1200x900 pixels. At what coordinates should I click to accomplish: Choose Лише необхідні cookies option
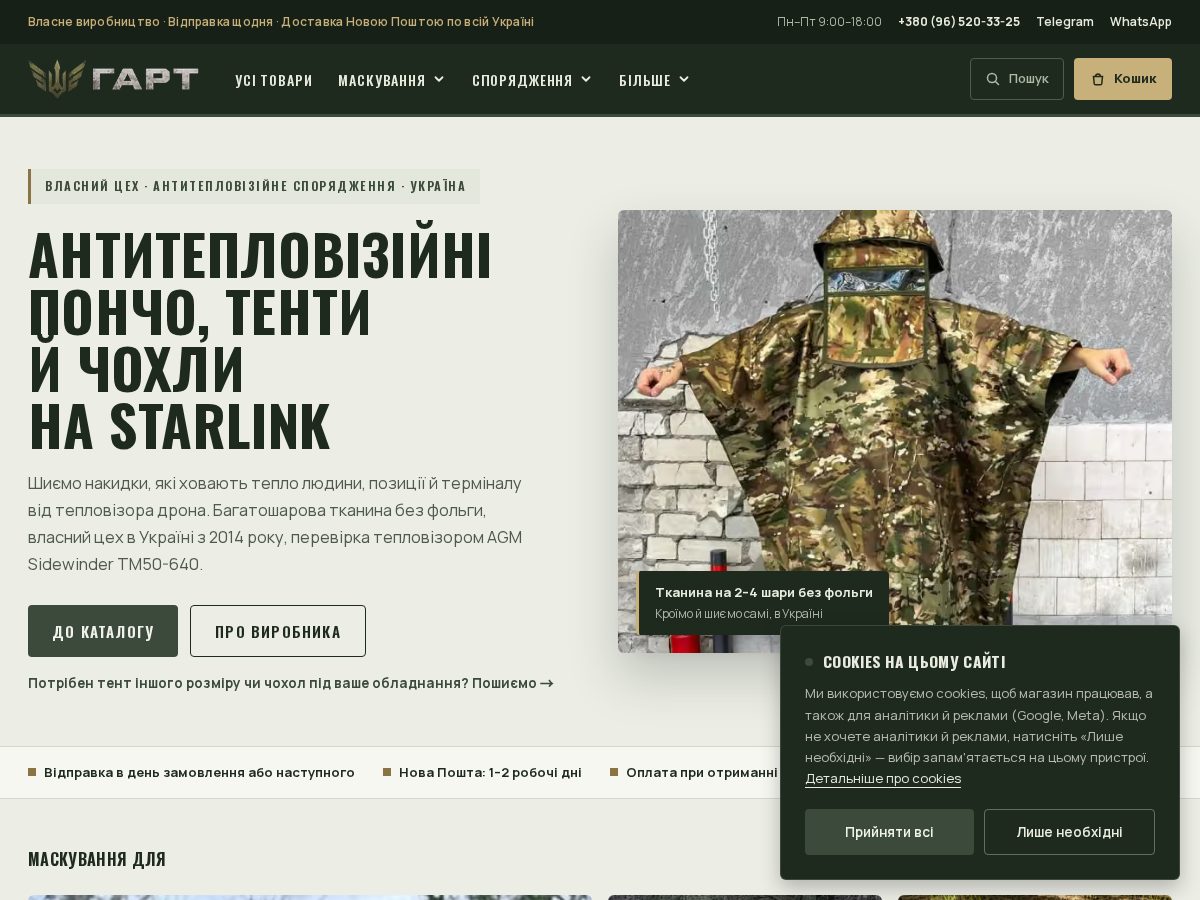[x=1069, y=832]
